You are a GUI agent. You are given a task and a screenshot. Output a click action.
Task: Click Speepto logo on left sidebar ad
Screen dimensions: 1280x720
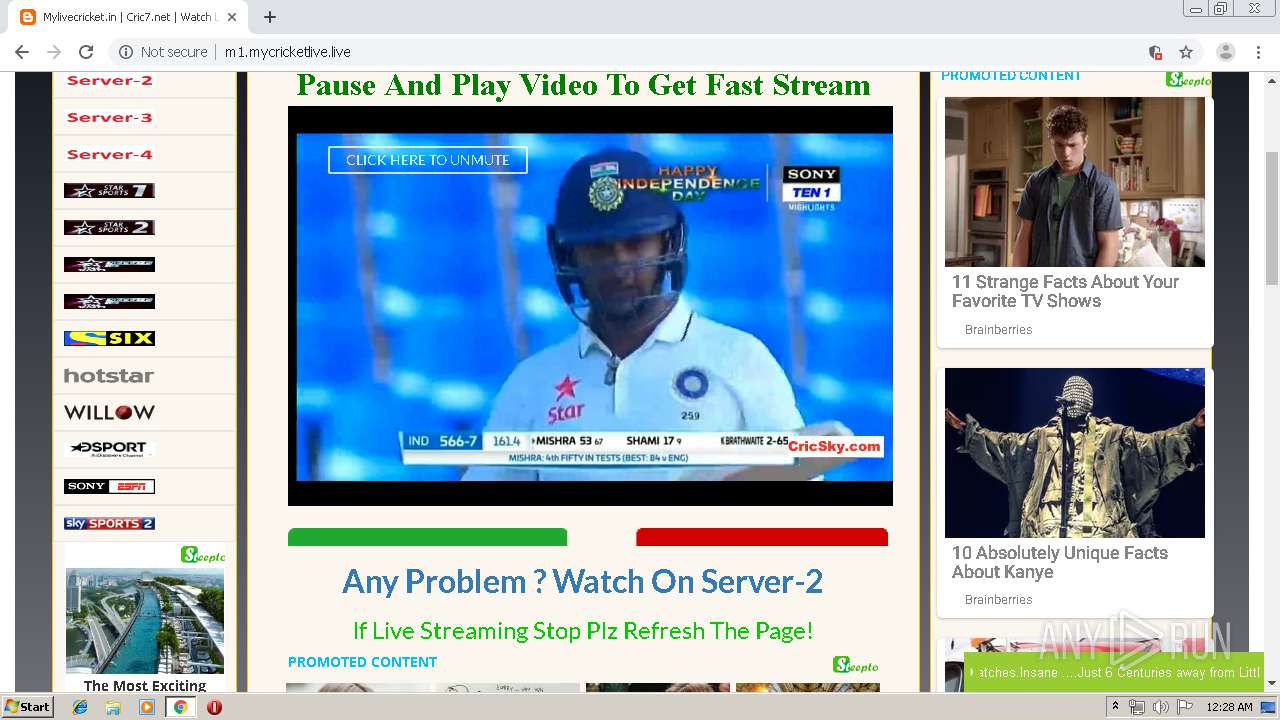click(x=203, y=554)
